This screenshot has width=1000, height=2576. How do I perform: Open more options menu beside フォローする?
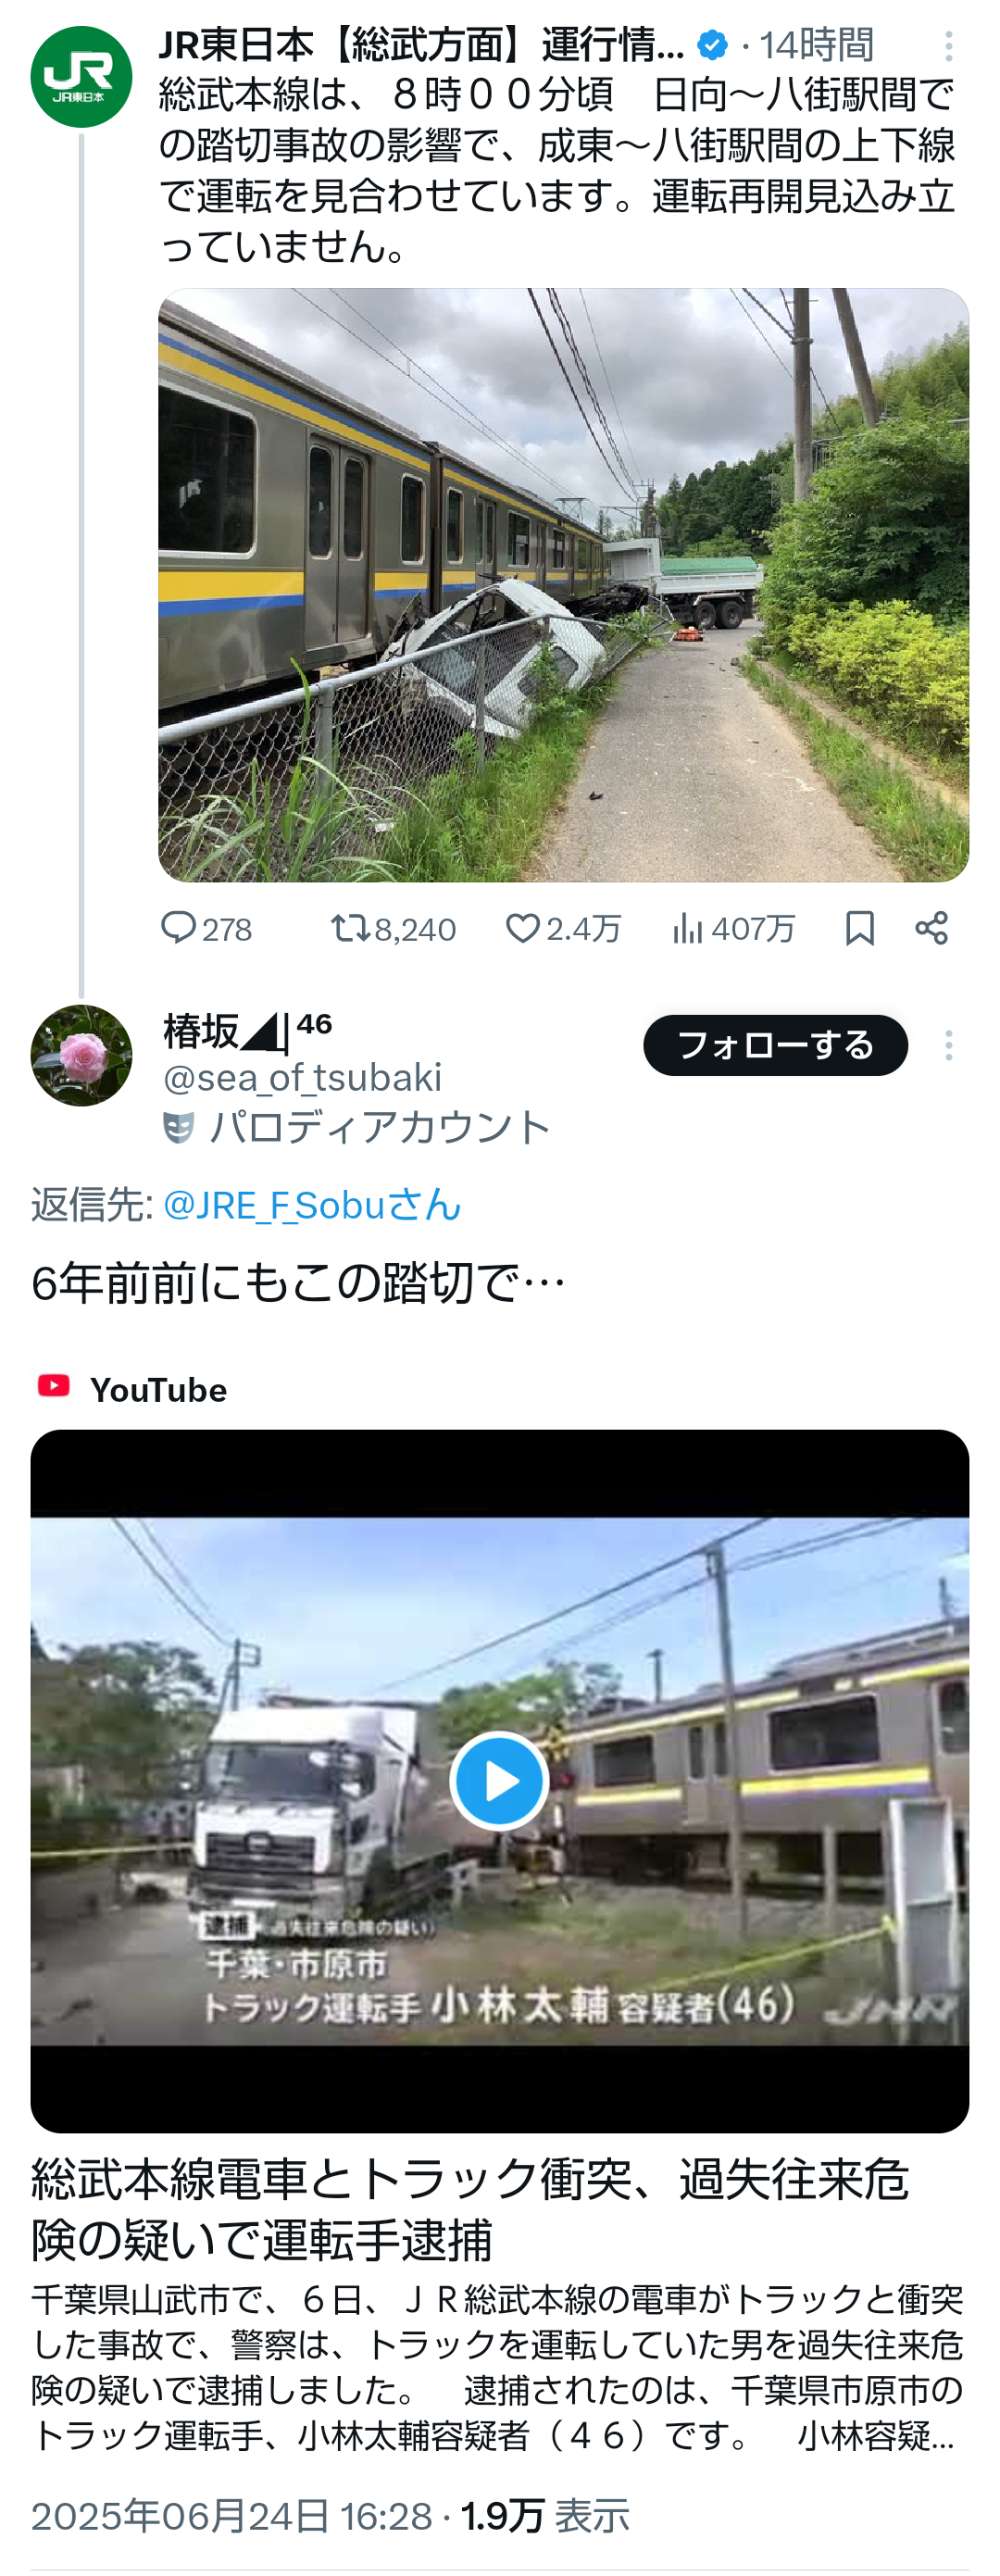948,1046
